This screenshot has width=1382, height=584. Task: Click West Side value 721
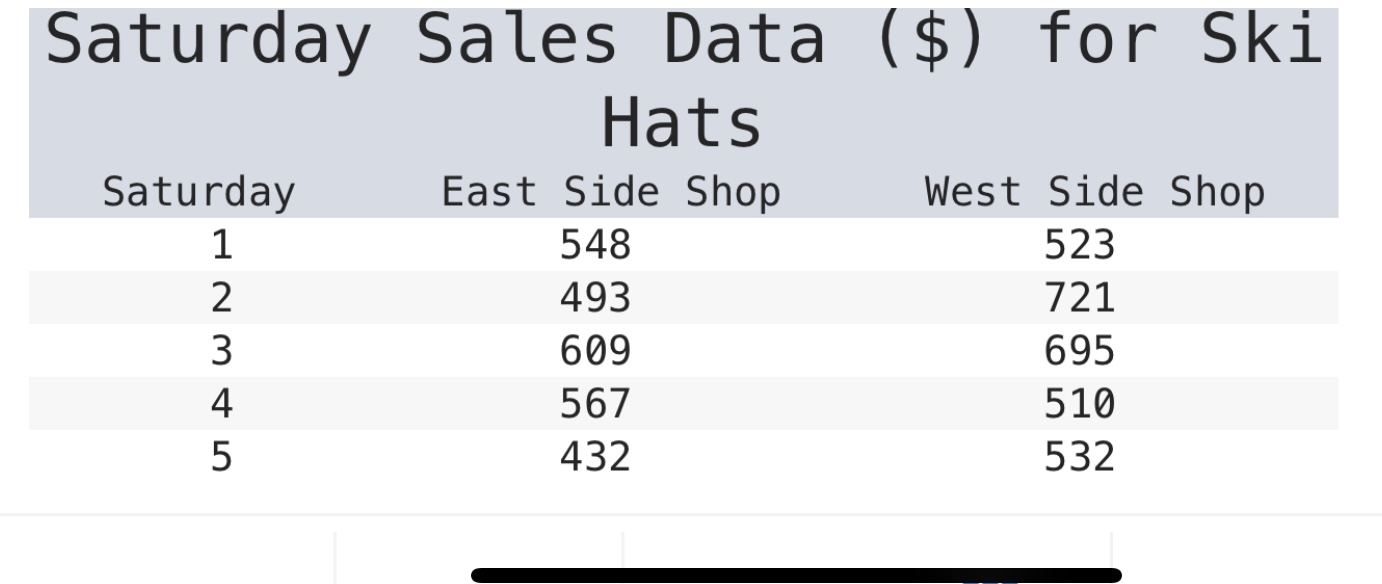point(1079,297)
